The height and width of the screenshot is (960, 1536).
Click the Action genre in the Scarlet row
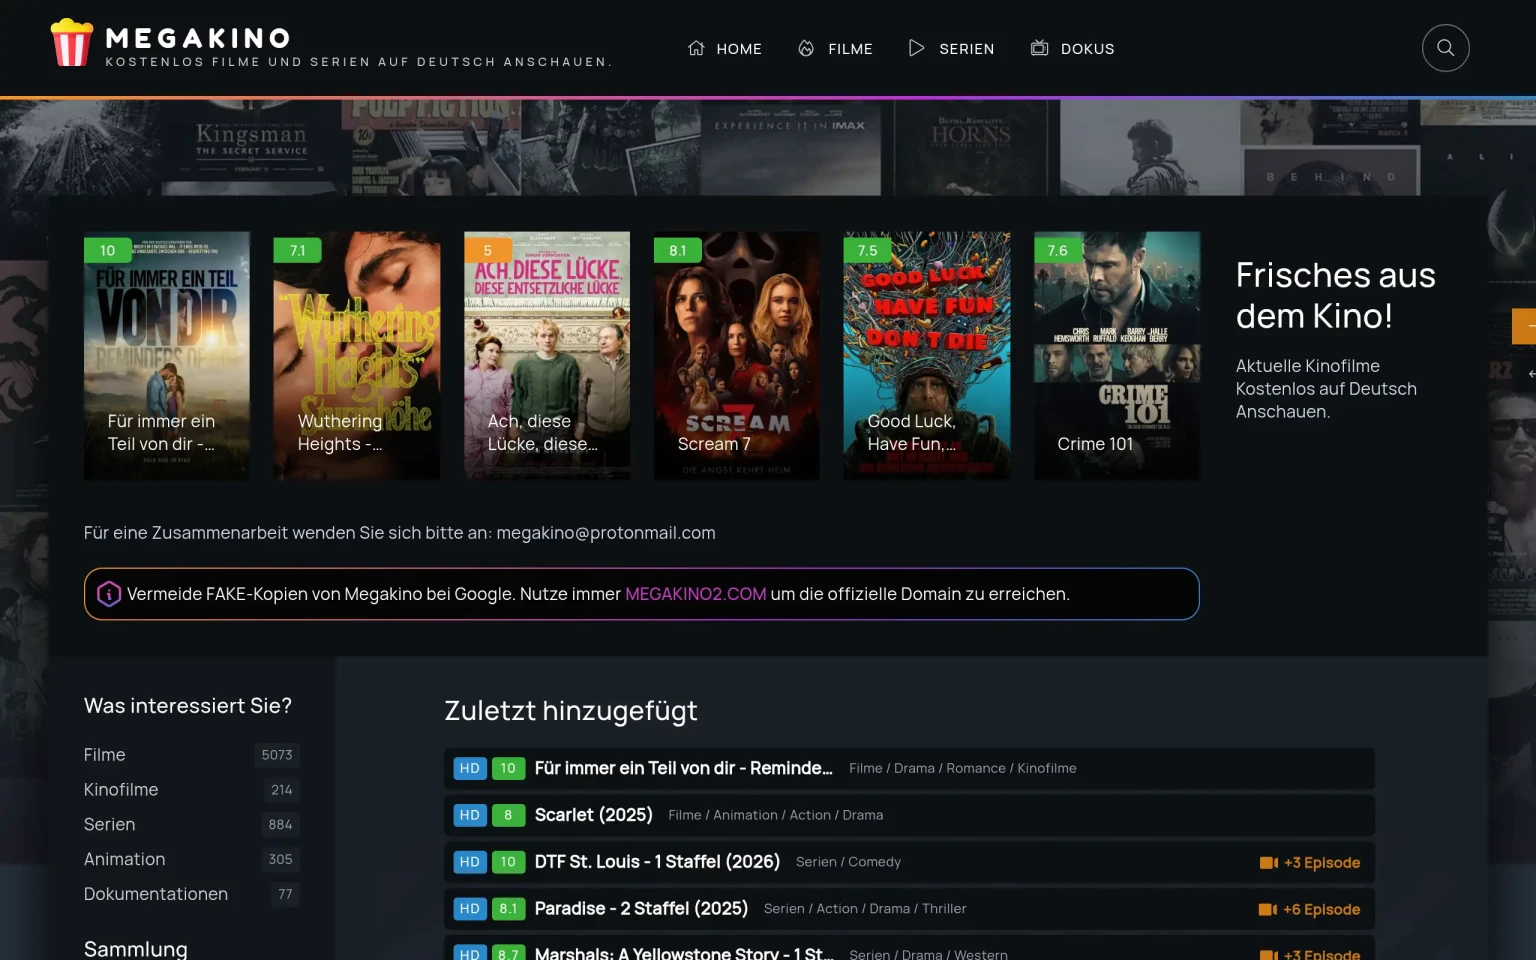tap(810, 815)
